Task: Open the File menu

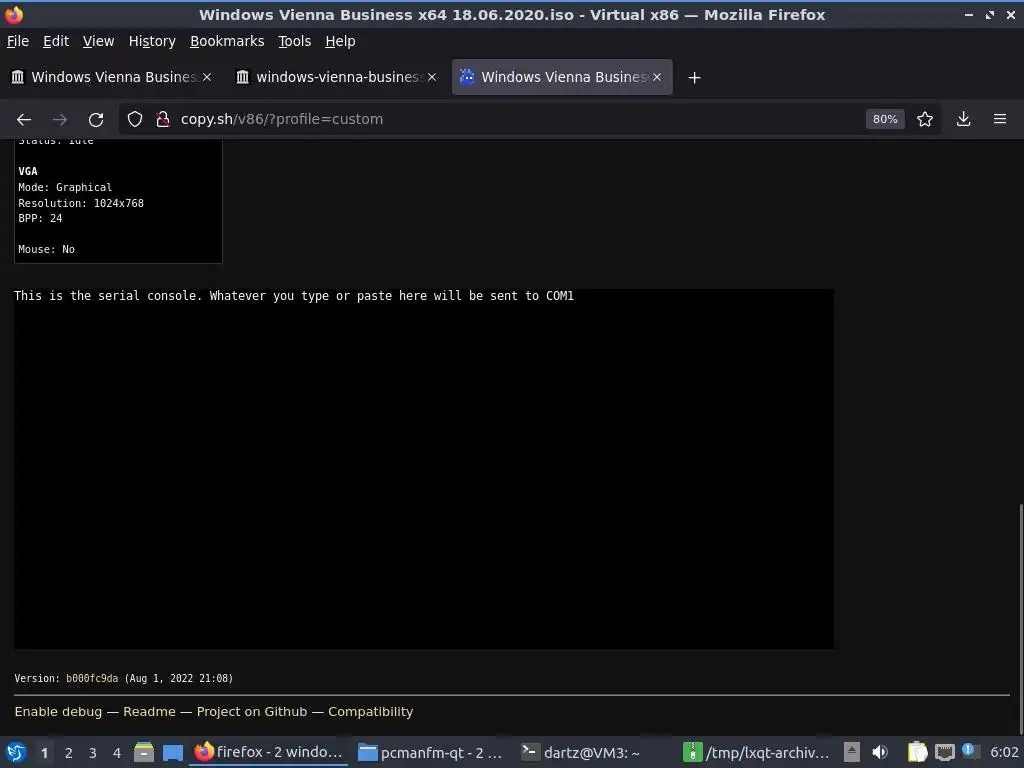Action: pos(18,41)
